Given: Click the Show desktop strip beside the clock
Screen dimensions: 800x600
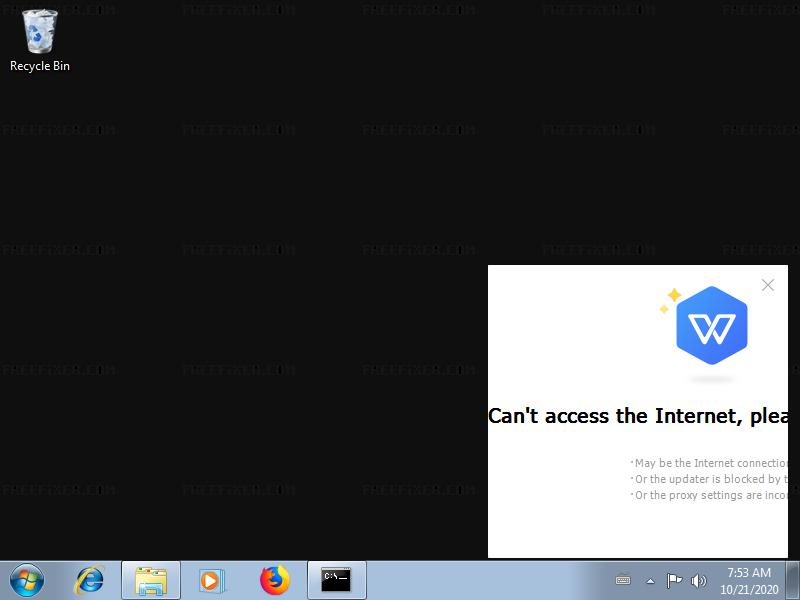Looking at the screenshot, I should point(792,580).
